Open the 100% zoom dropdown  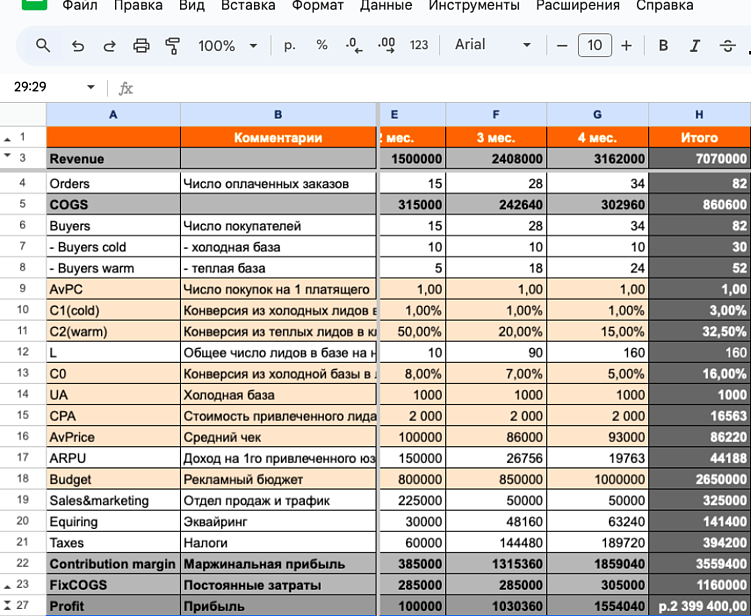click(228, 46)
